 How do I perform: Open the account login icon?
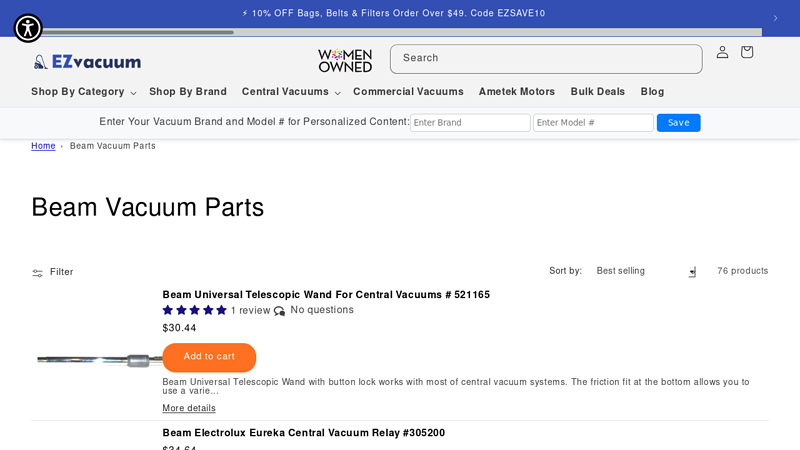[722, 52]
